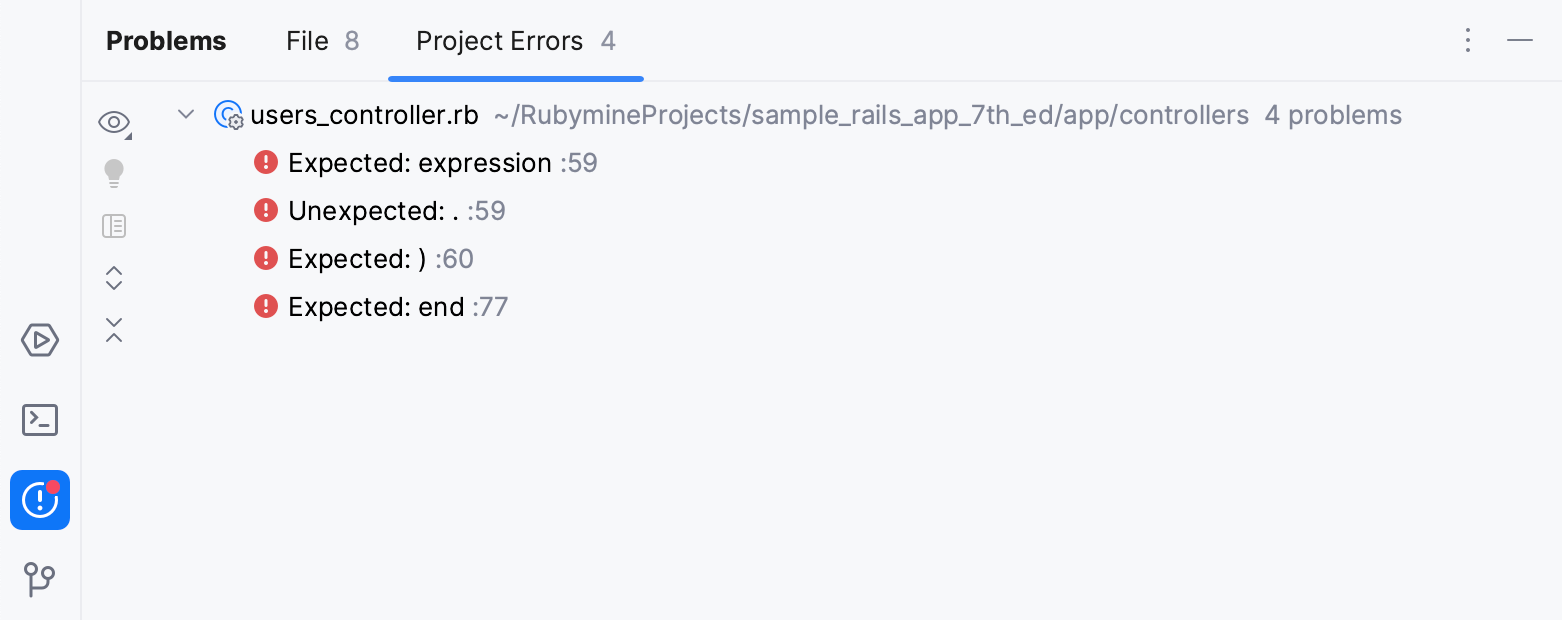Open the Git tool window
1562x620 pixels.
tap(40, 580)
